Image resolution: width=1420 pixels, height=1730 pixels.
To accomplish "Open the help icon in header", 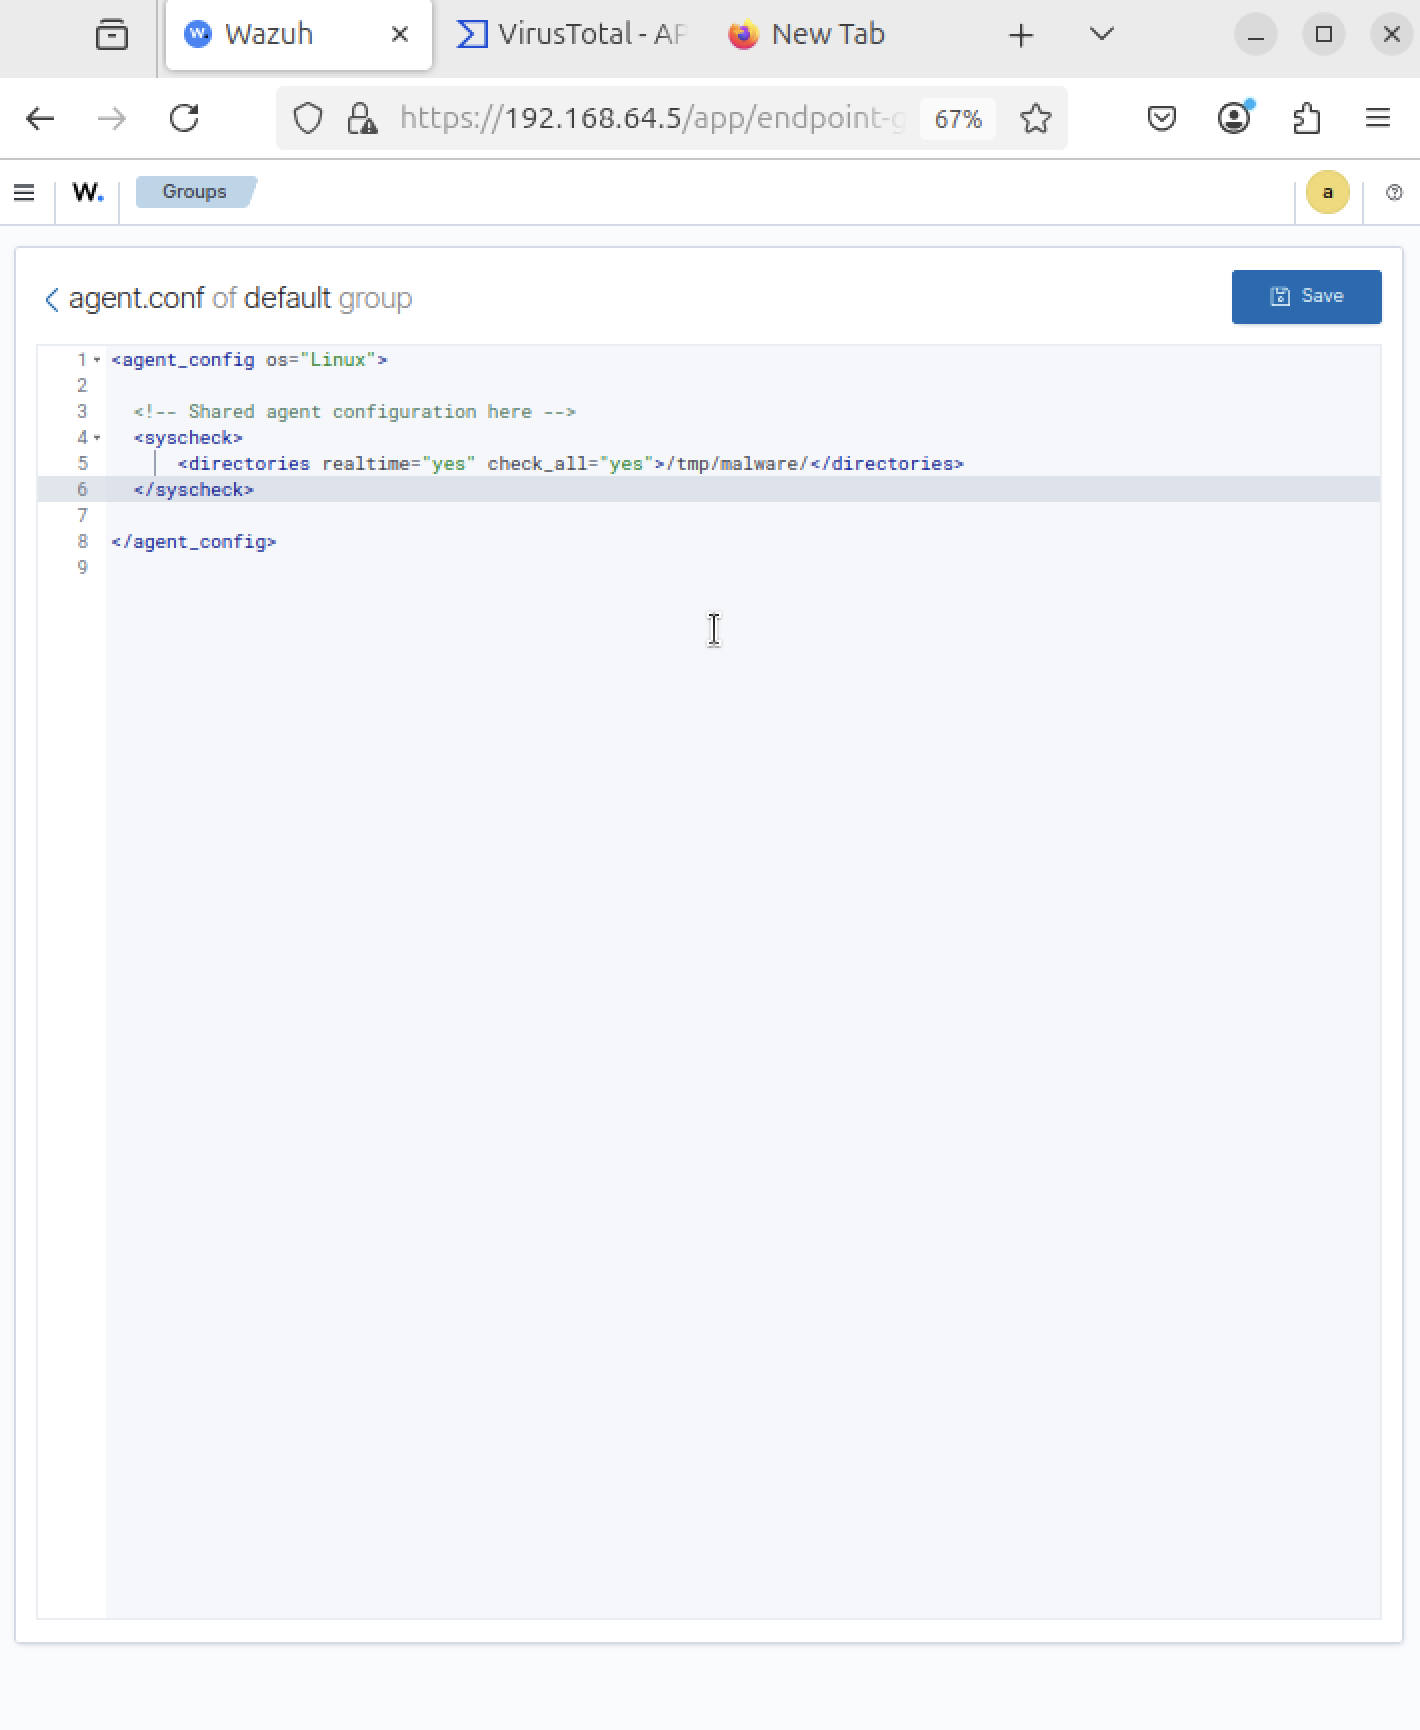I will [x=1394, y=193].
